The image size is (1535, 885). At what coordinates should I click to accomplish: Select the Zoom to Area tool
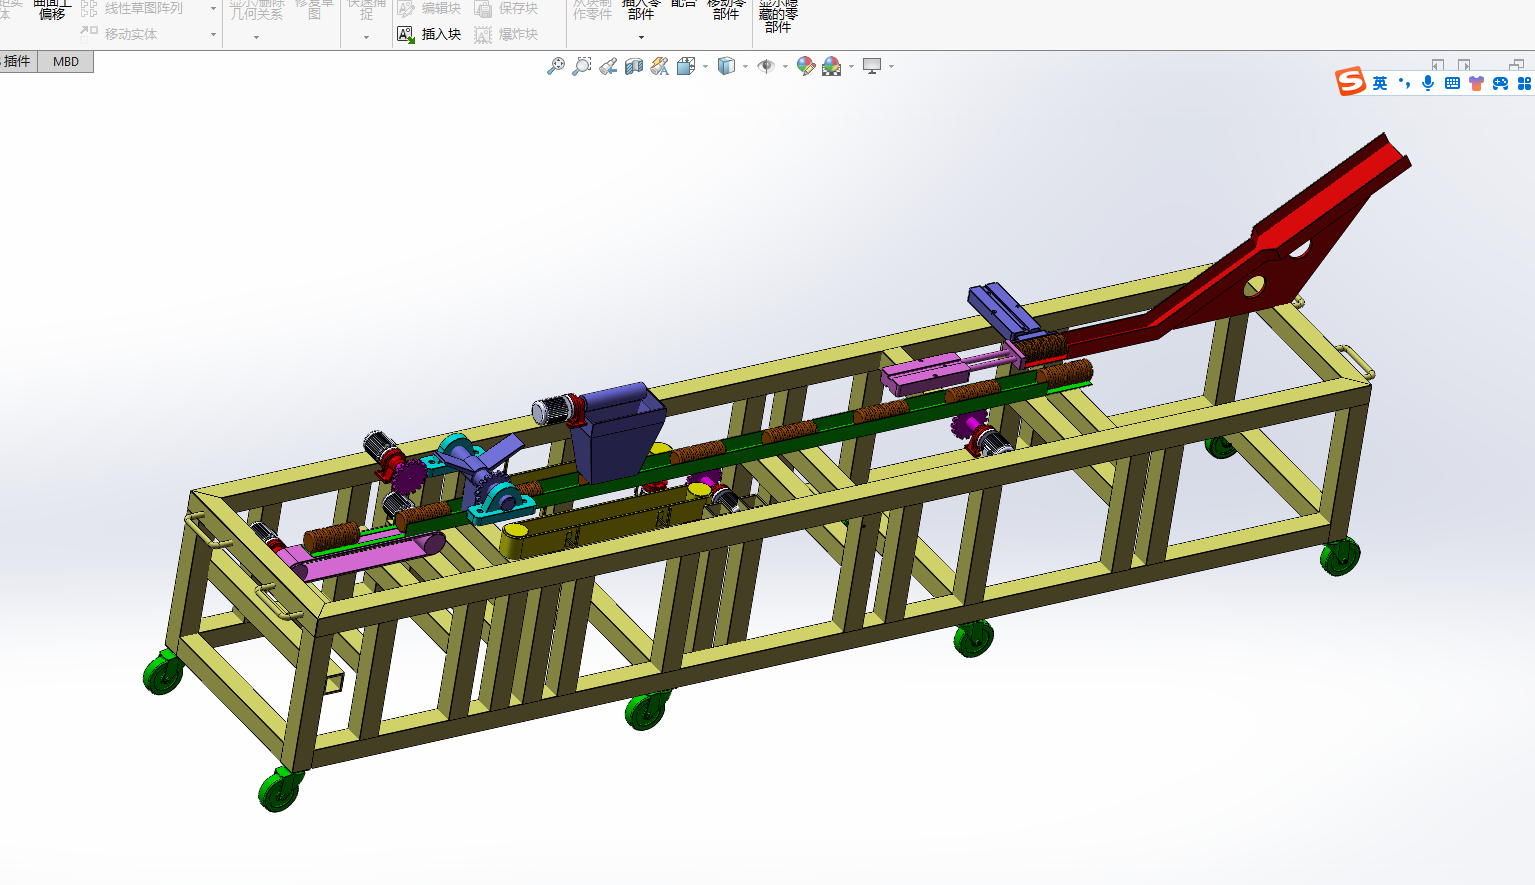[x=582, y=66]
